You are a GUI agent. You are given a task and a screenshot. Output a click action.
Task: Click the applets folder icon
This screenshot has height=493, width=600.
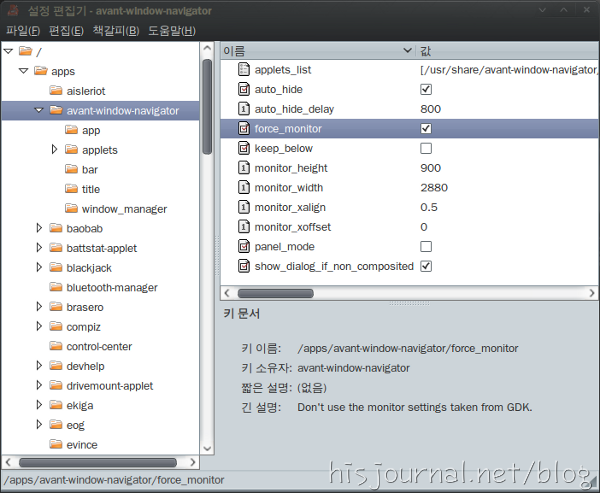click(x=71, y=149)
